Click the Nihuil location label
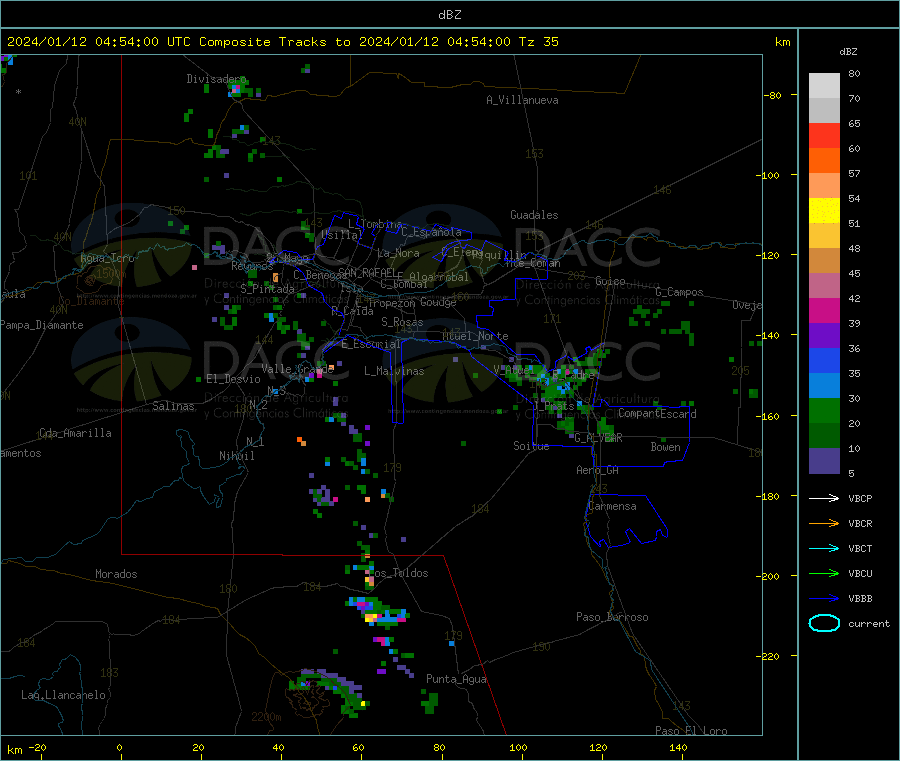The width and height of the screenshot is (900, 761). point(236,456)
